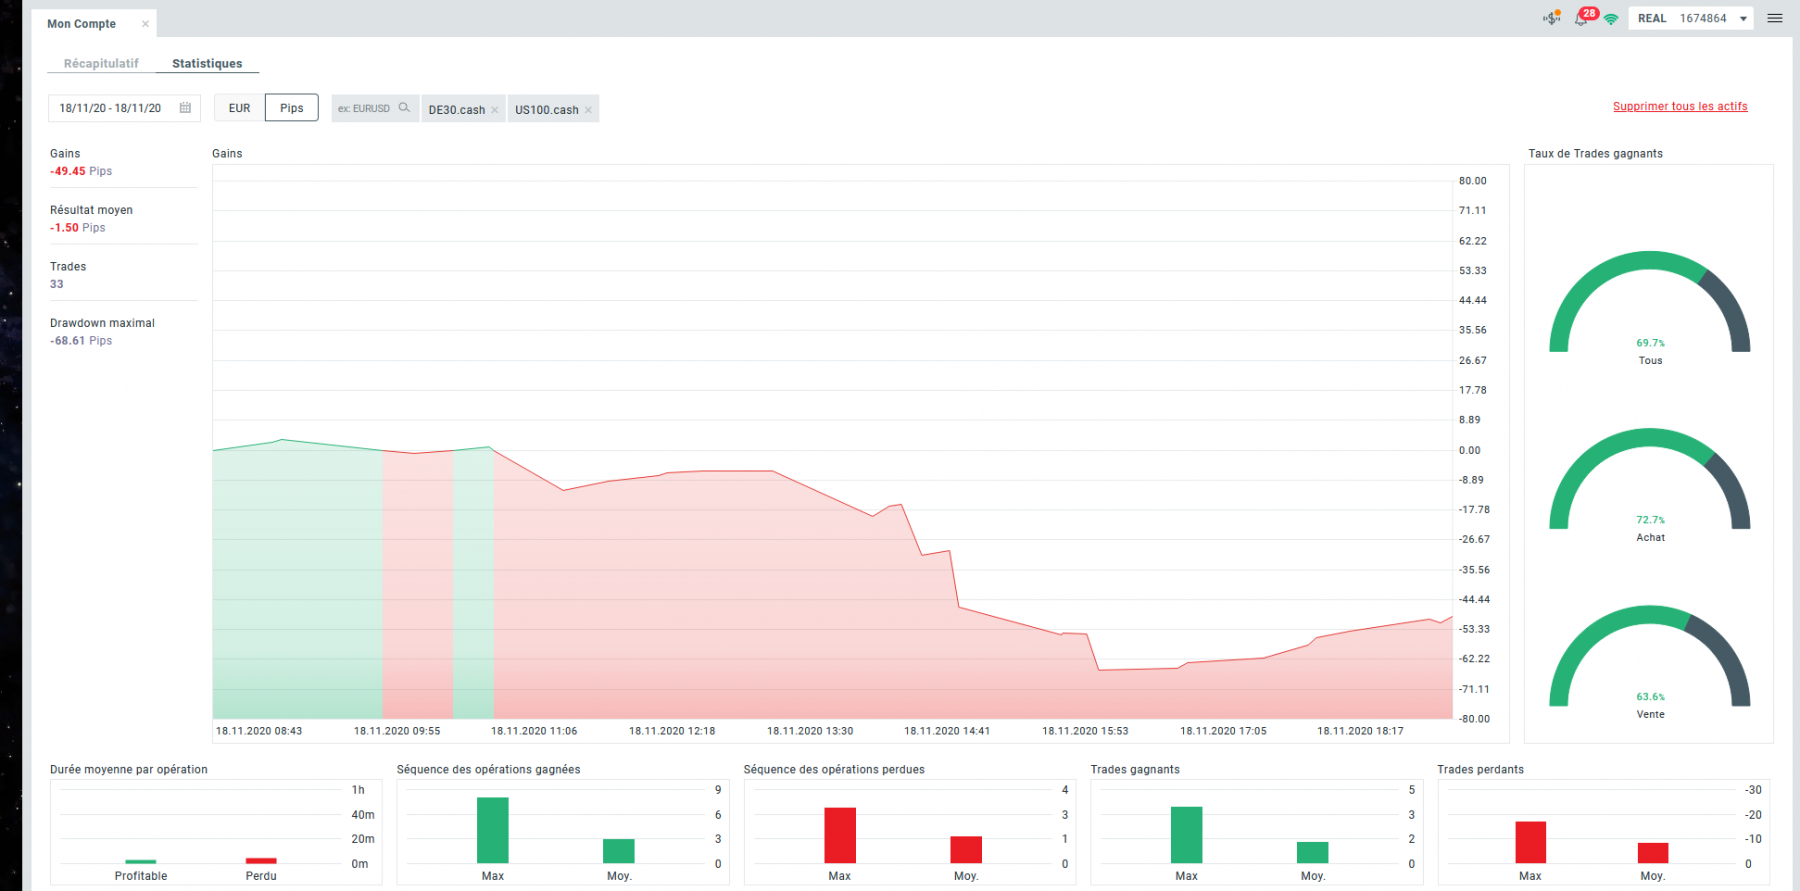Open the 18/11/20 date range picker

pyautogui.click(x=124, y=108)
